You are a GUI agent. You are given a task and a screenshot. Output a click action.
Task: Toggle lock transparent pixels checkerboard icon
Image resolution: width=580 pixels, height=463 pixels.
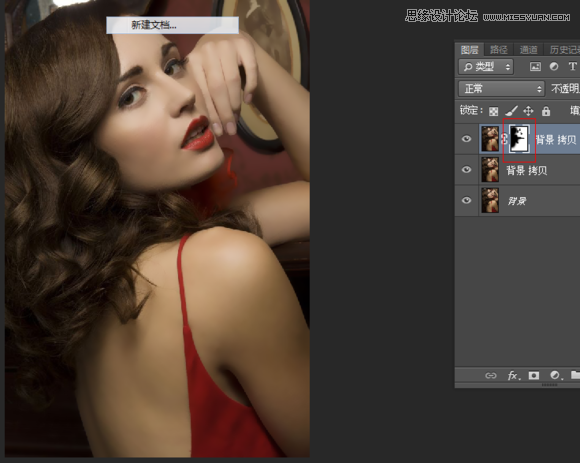(x=493, y=111)
